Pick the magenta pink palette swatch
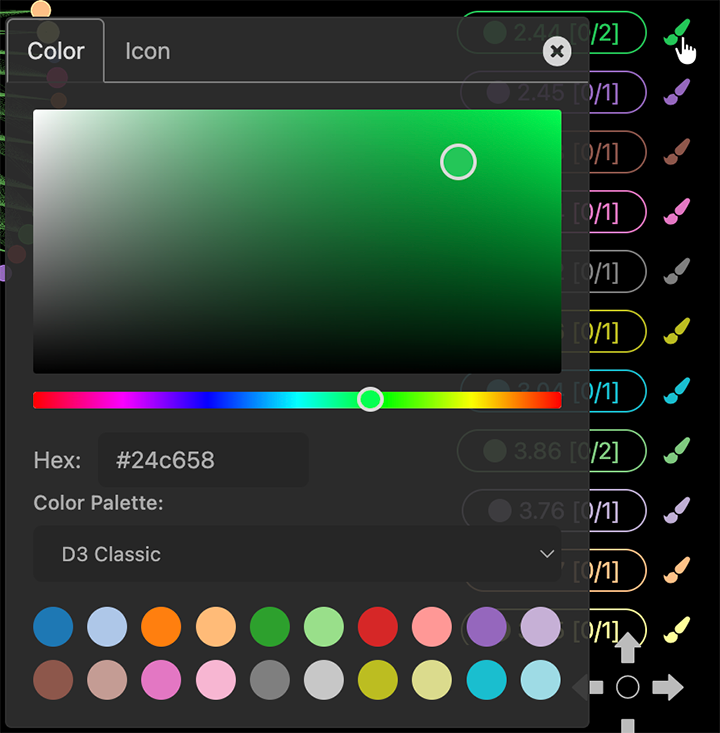Image resolution: width=720 pixels, height=733 pixels. (161, 680)
